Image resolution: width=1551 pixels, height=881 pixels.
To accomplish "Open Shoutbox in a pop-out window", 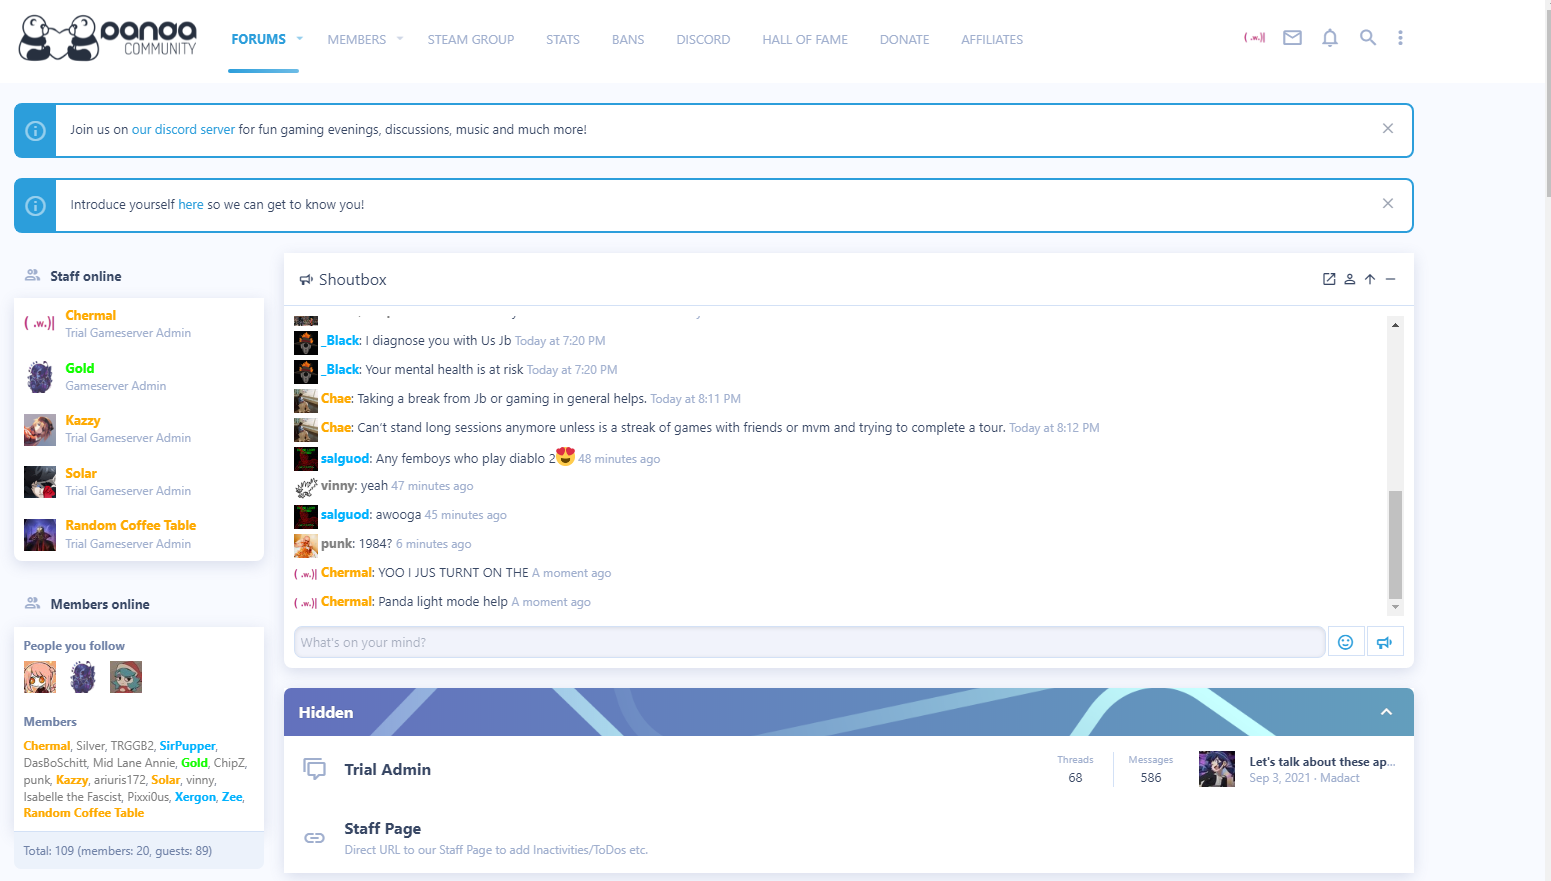I will (1329, 279).
